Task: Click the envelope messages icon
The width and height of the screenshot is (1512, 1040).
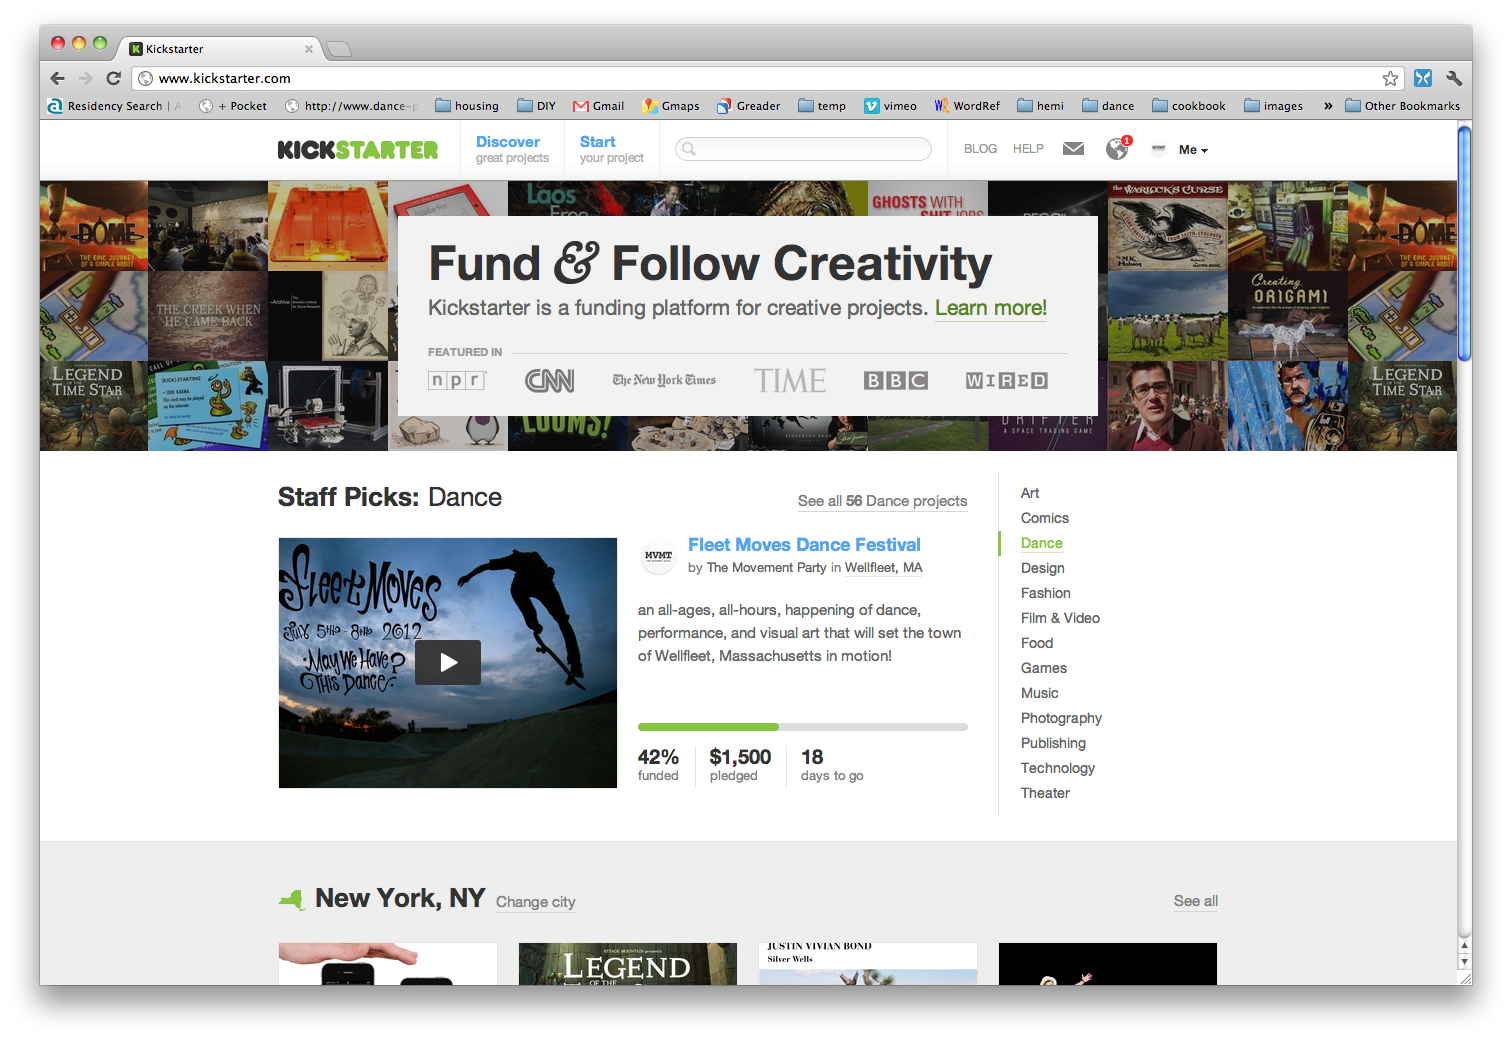Action: 1073,149
